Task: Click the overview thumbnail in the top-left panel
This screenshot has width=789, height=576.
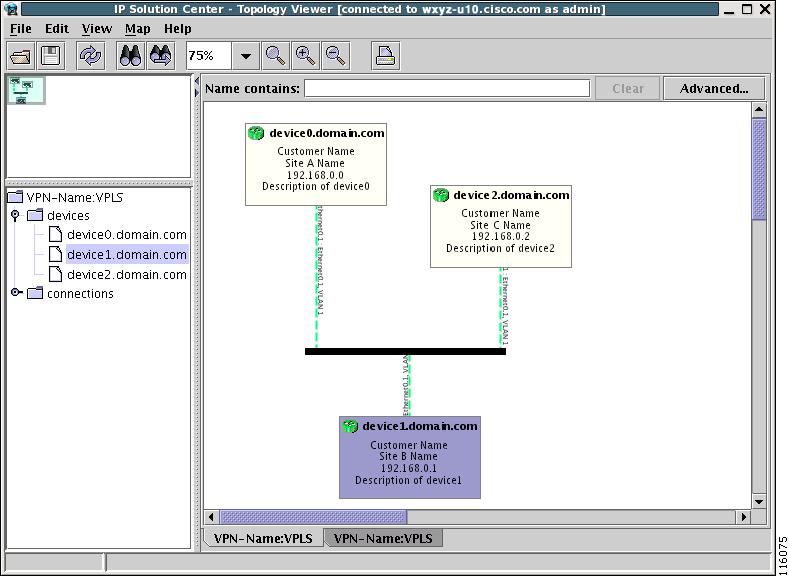Action: [26, 91]
